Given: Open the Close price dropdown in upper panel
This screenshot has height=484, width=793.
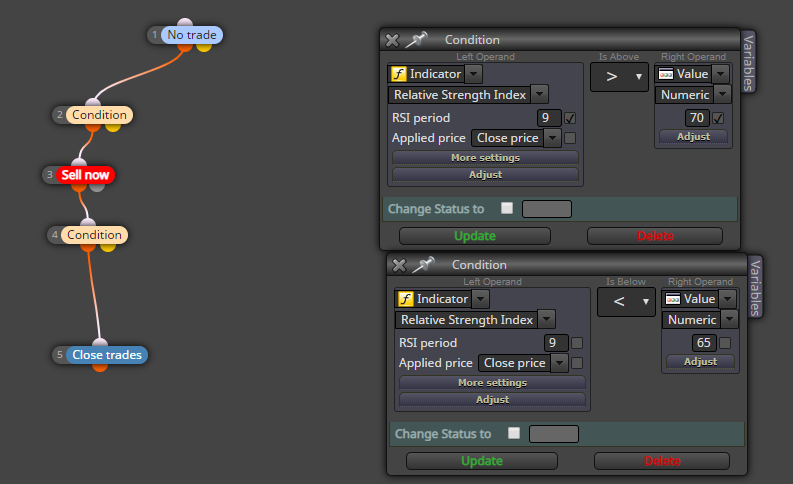Looking at the screenshot, I should click(x=552, y=138).
